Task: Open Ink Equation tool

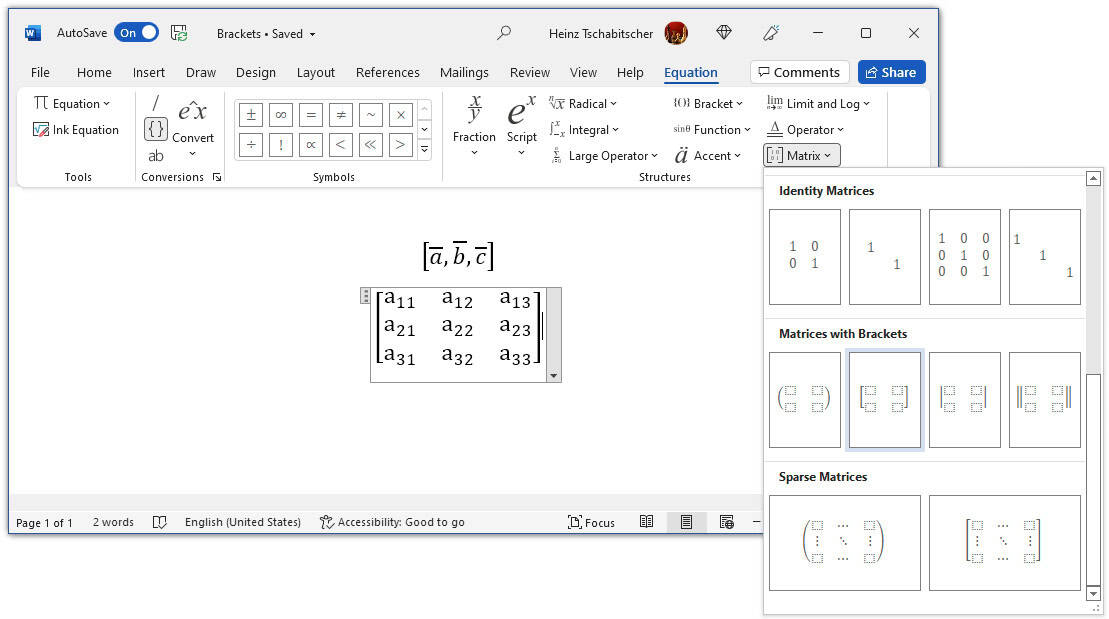Action: (76, 130)
